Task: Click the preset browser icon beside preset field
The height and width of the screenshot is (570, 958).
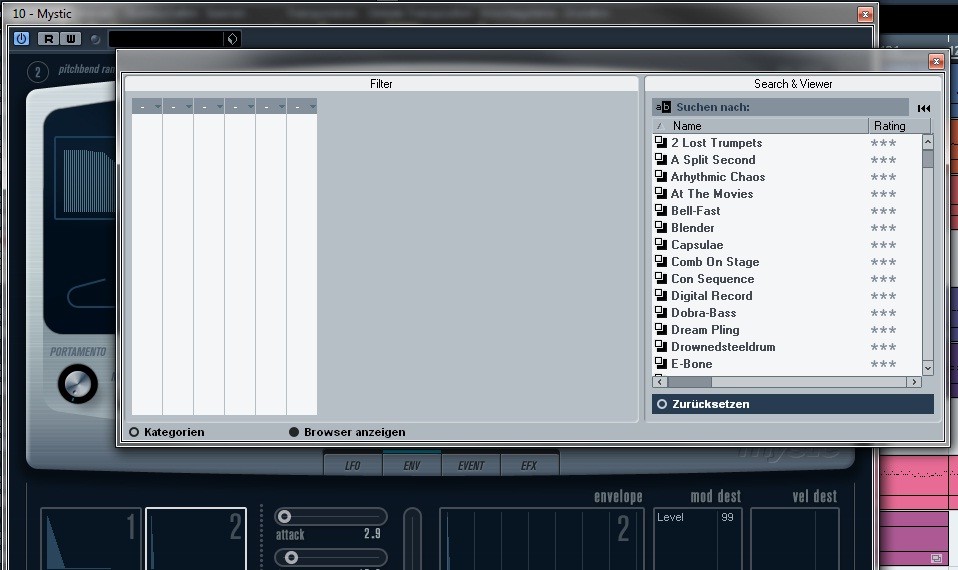Action: (x=232, y=39)
